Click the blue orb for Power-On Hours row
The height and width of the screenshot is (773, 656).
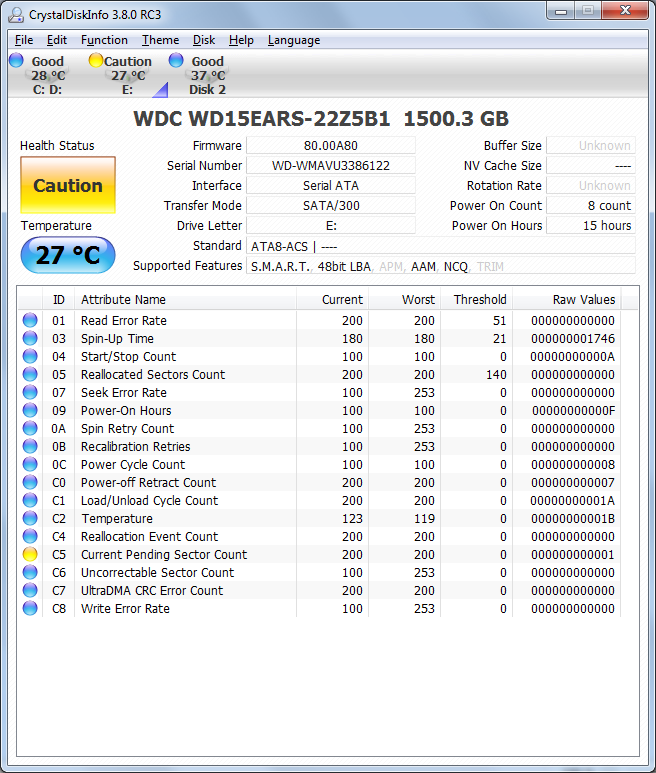(x=30, y=410)
